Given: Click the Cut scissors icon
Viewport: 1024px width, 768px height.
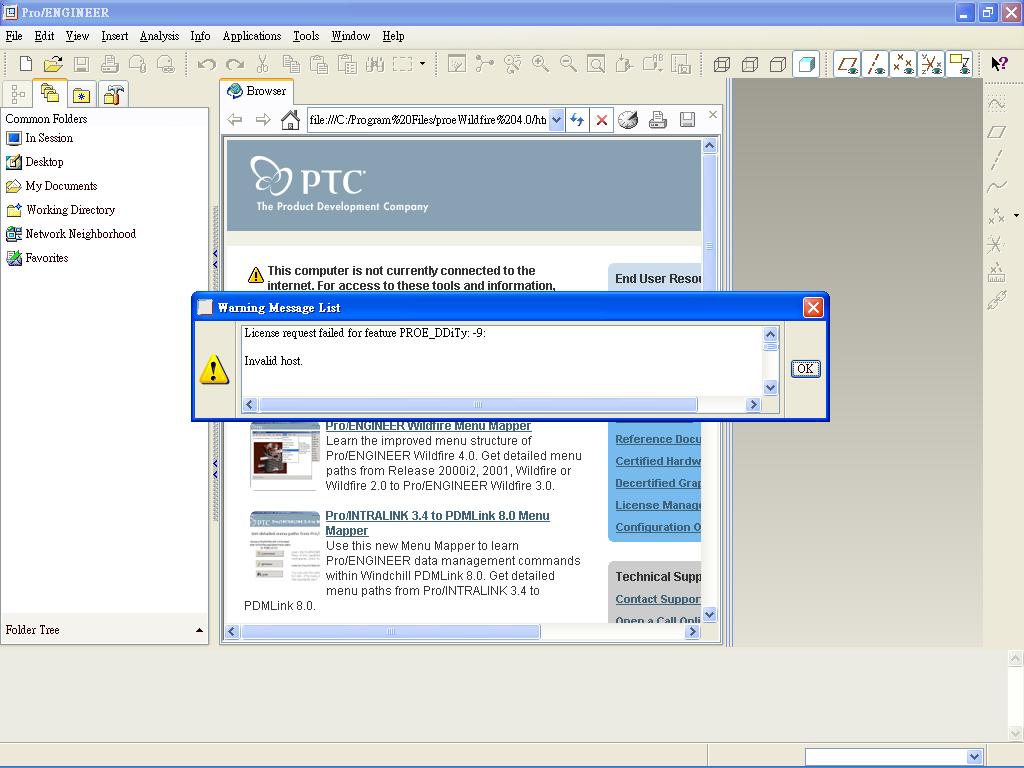Looking at the screenshot, I should [x=263, y=63].
